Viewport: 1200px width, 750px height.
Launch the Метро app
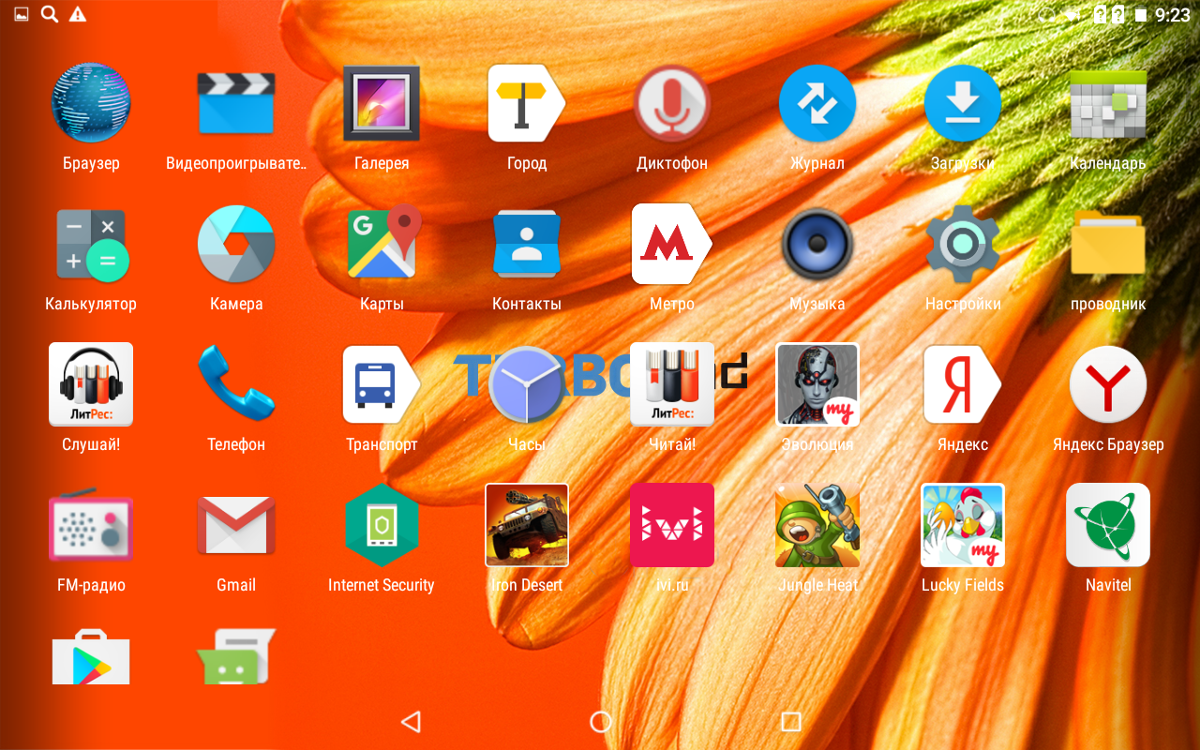click(672, 244)
